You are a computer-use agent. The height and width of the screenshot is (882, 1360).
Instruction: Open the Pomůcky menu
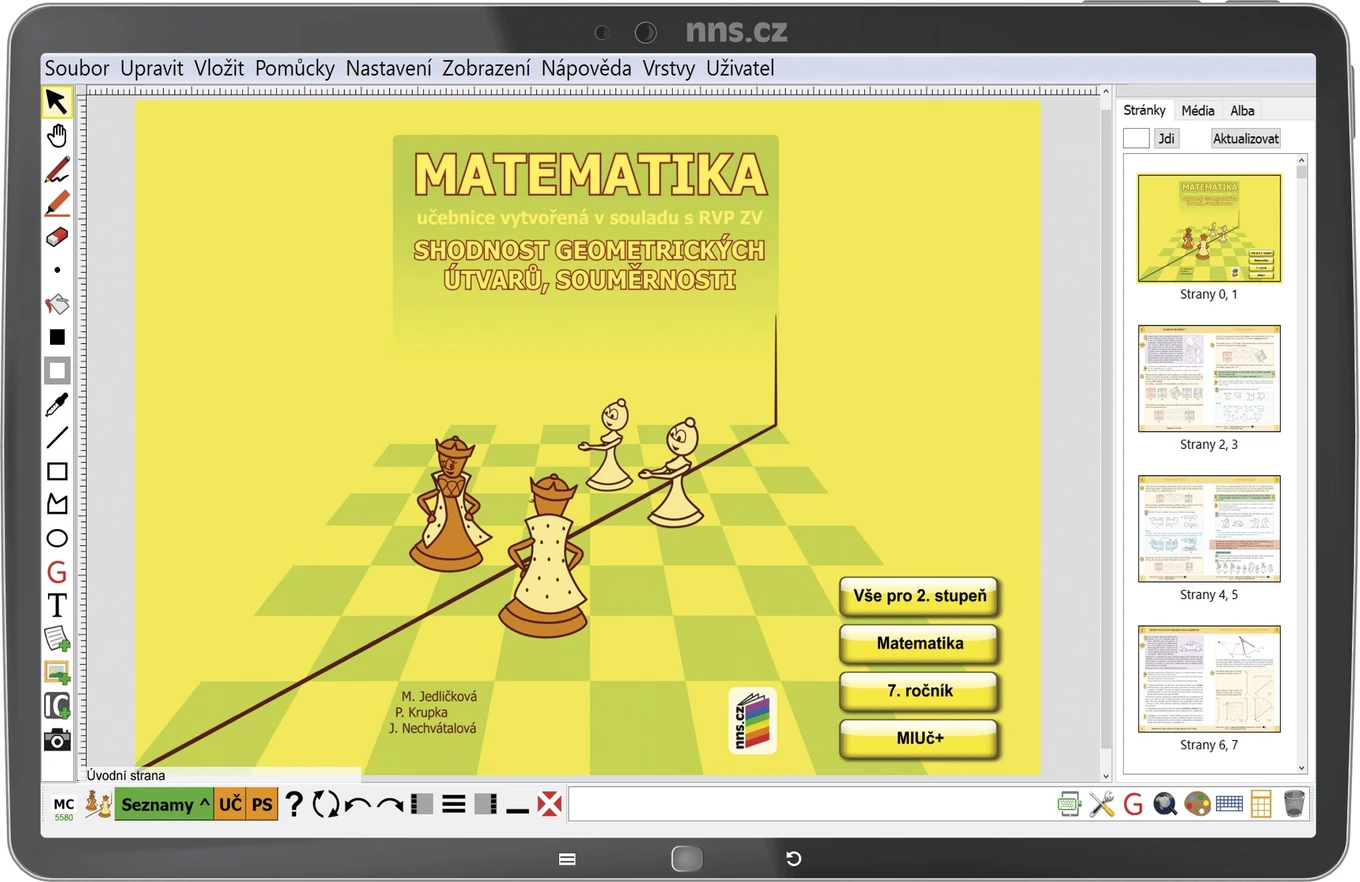(x=295, y=69)
